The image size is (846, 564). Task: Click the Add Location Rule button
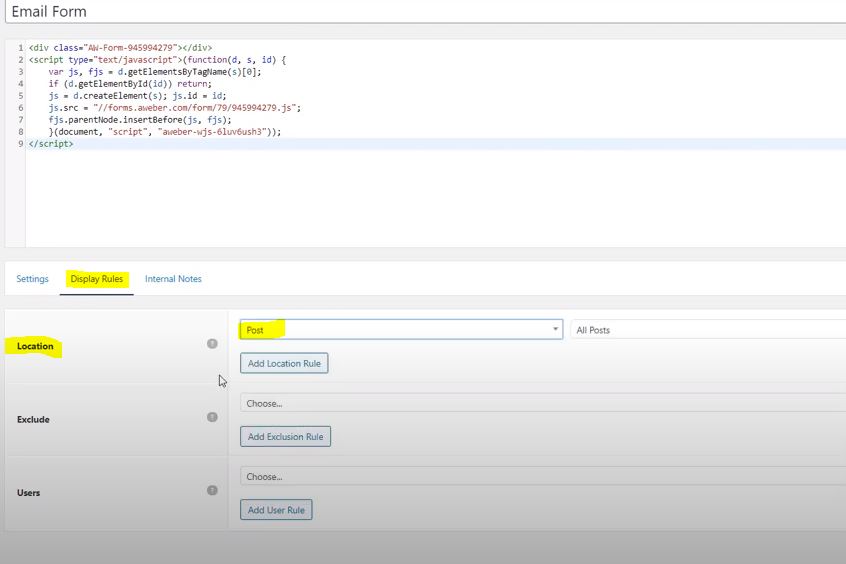(284, 363)
